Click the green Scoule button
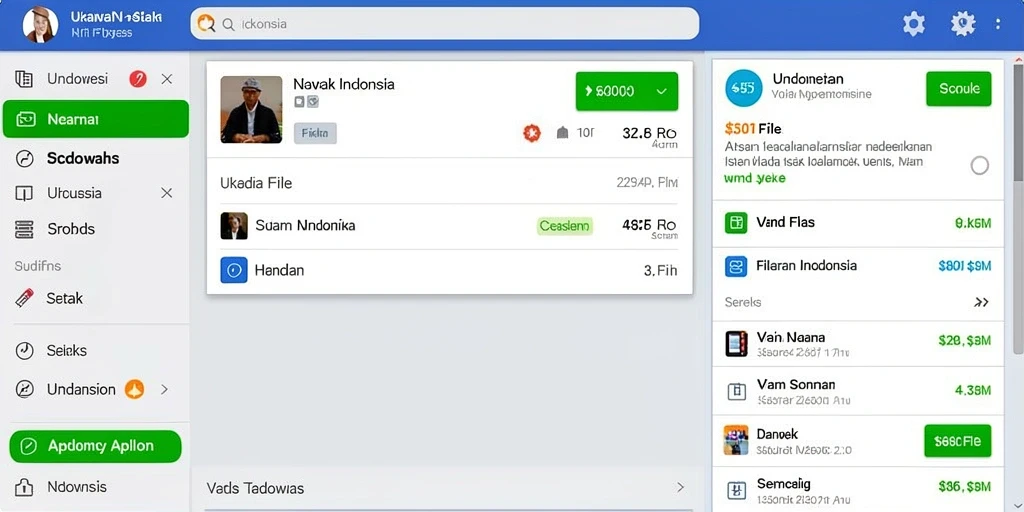 (x=959, y=89)
